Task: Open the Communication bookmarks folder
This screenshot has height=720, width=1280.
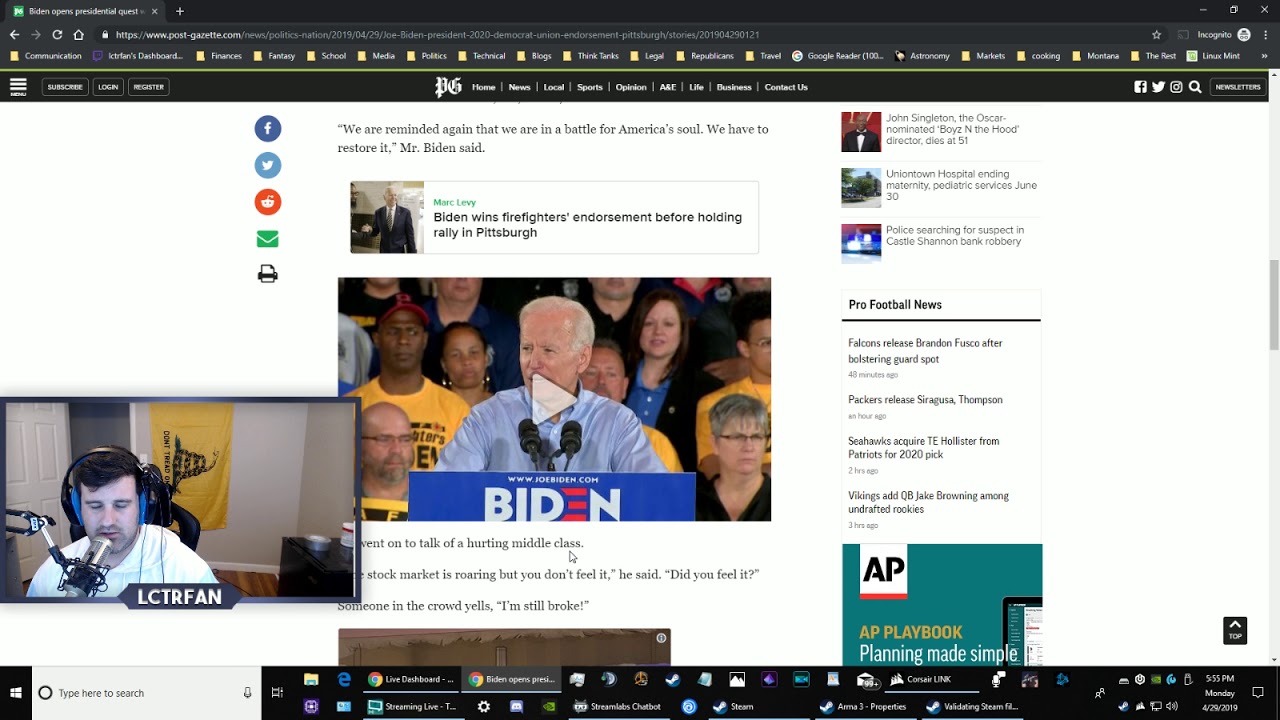Action: pos(45,56)
